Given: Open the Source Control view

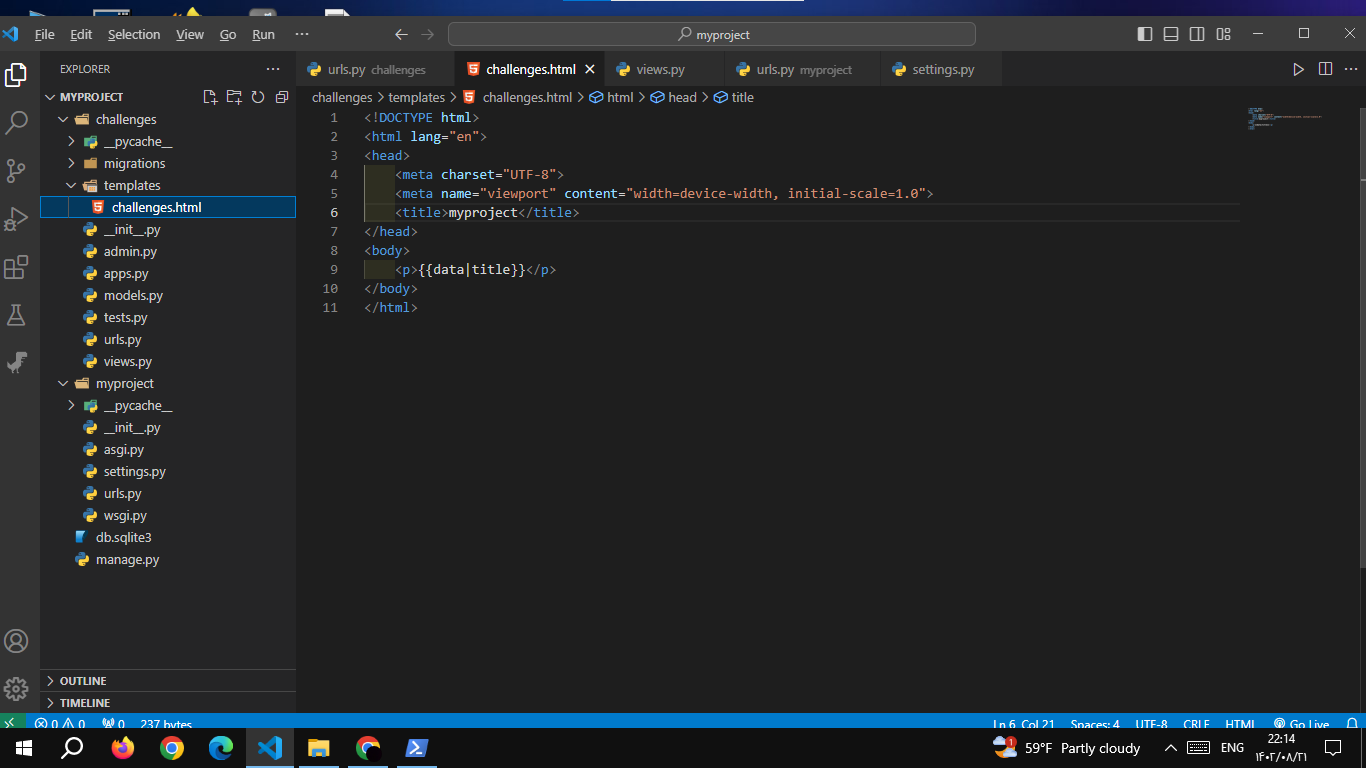Looking at the screenshot, I should click(17, 171).
